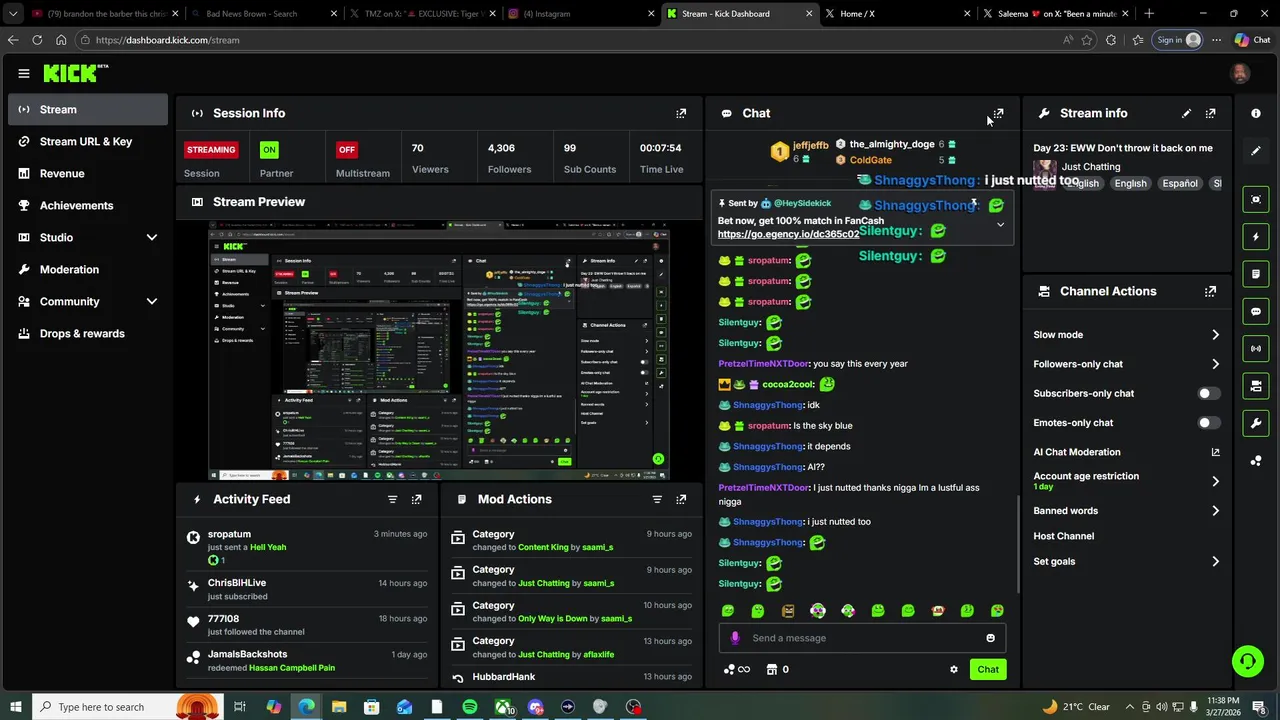Image resolution: width=1280 pixels, height=720 pixels.
Task: Open AI Chat Moderation external link
Action: click(1215, 452)
